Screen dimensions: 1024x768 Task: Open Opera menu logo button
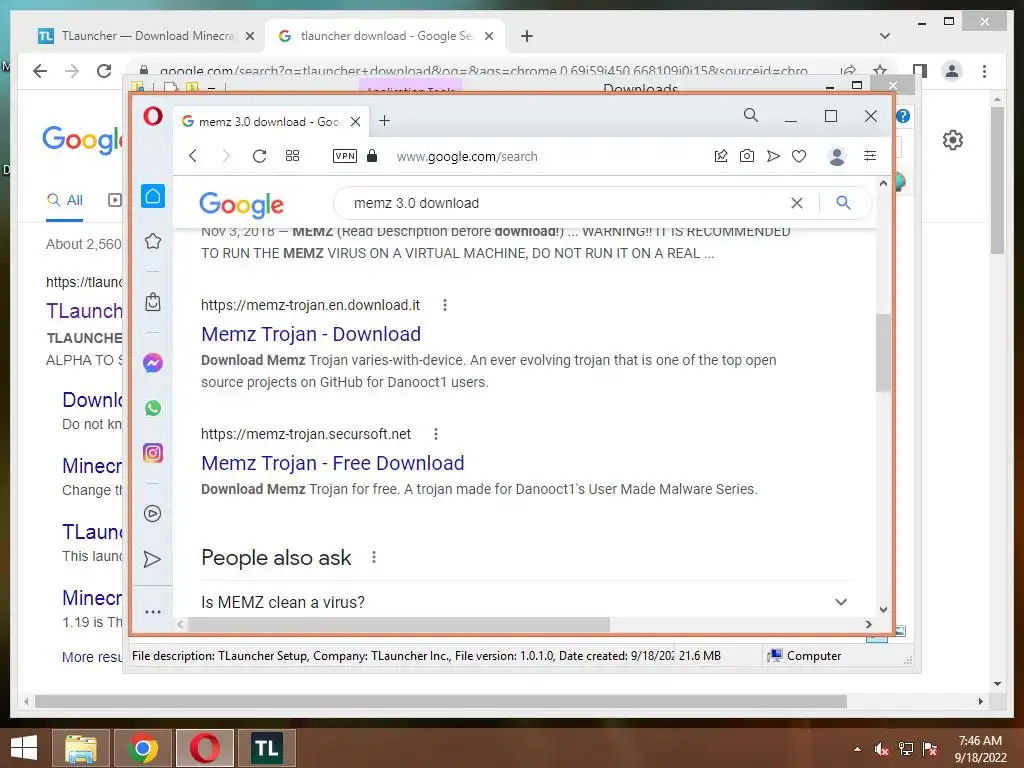(x=153, y=116)
